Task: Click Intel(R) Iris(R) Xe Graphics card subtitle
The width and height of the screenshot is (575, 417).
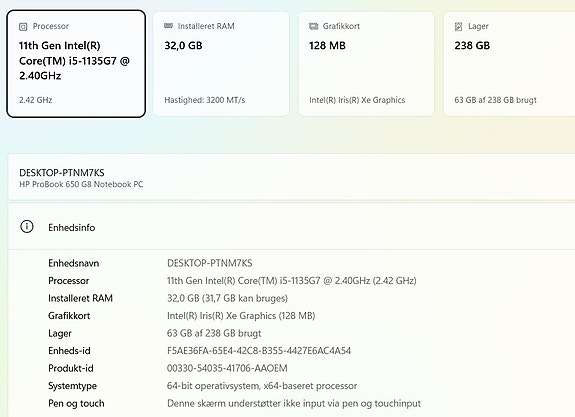Action: (357, 100)
